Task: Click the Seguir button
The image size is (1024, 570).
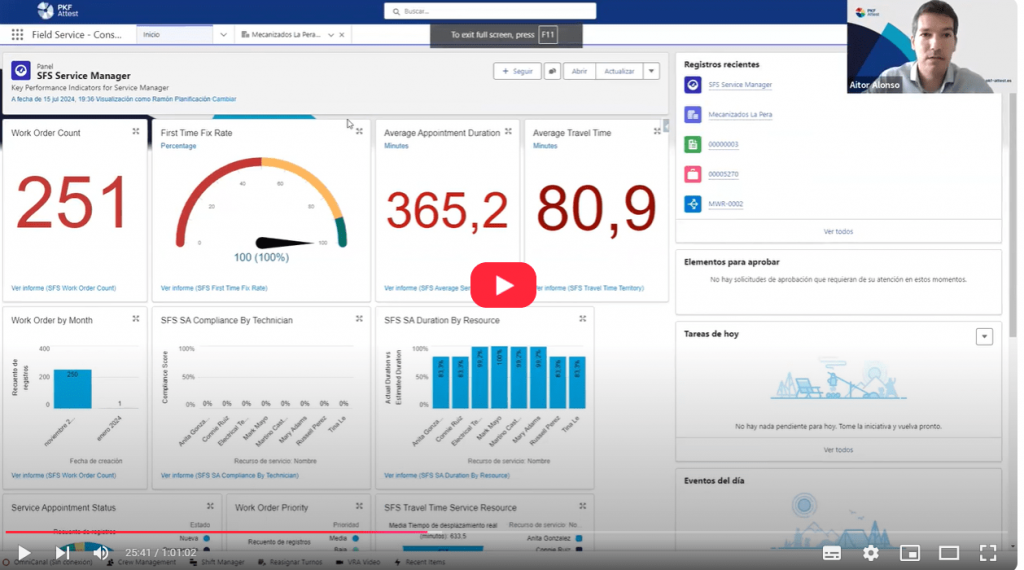Action: click(x=518, y=71)
